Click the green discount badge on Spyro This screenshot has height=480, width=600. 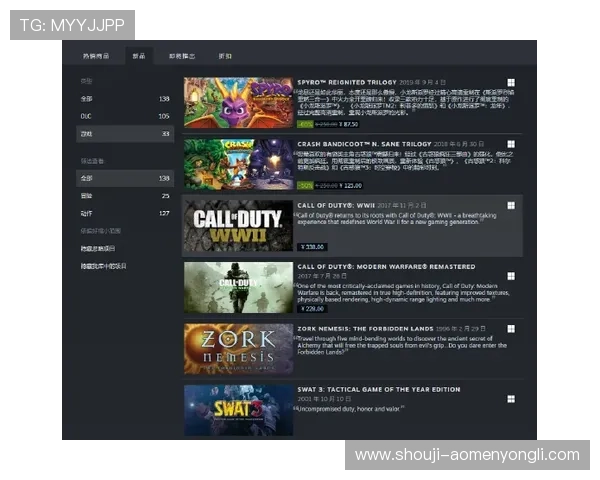pos(305,125)
